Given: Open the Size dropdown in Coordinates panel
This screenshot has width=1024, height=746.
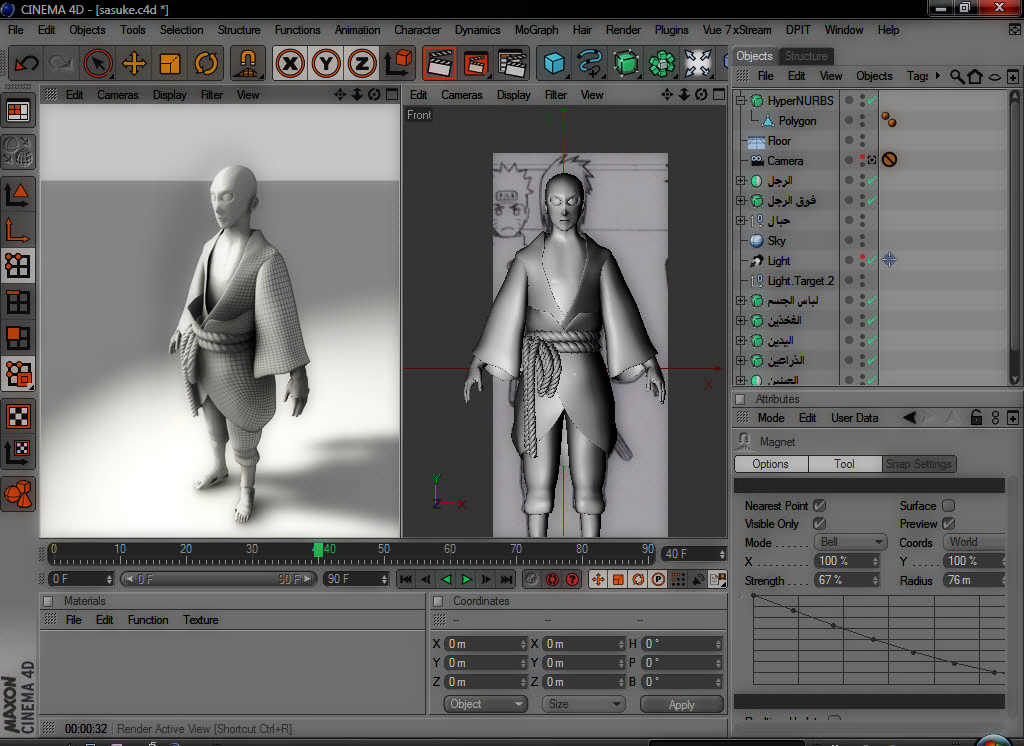Looking at the screenshot, I should pos(583,704).
